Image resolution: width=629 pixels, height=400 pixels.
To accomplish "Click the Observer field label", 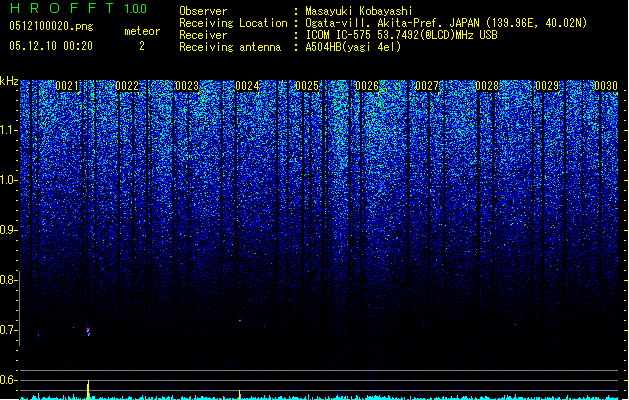I will [203, 11].
